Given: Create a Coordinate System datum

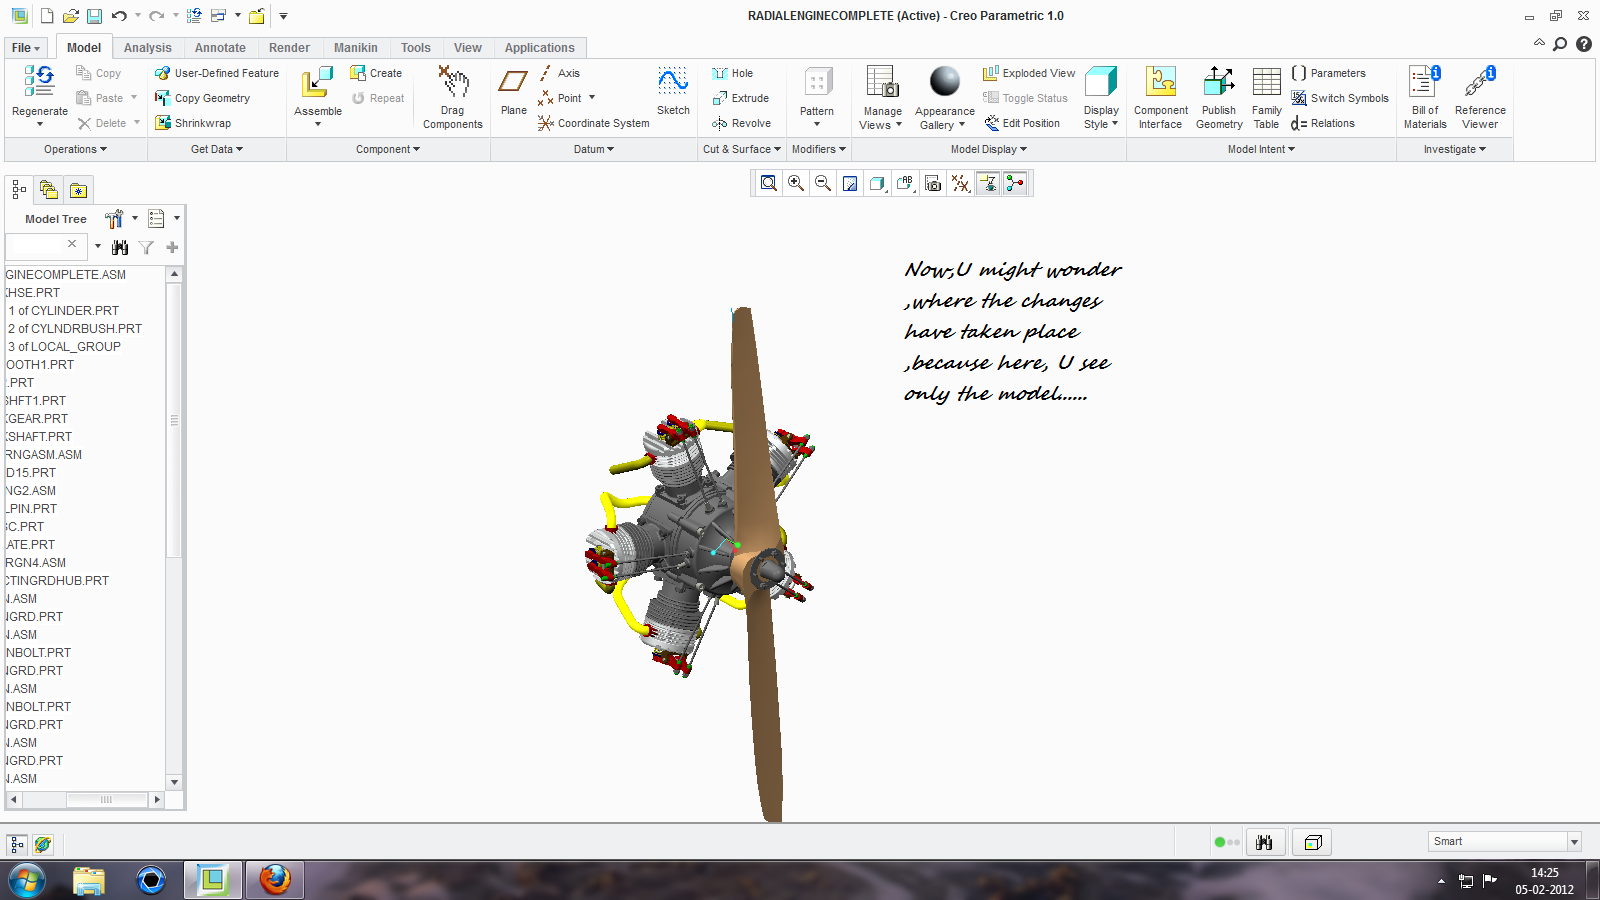Looking at the screenshot, I should pos(594,123).
